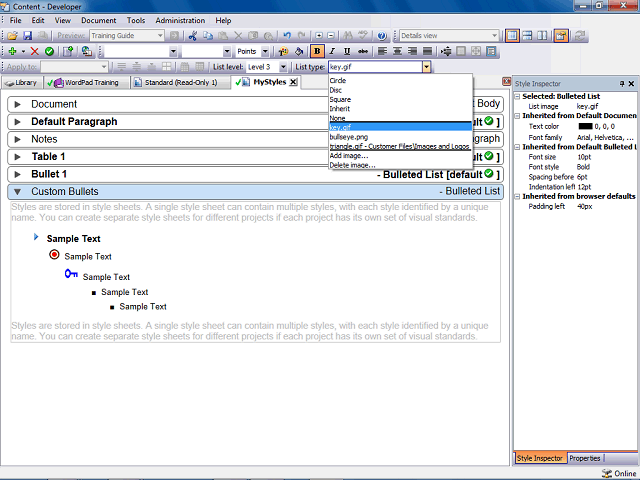Click the open folder toolbar icon
Image resolution: width=640 pixels, height=480 pixels.
pyautogui.click(x=12, y=36)
